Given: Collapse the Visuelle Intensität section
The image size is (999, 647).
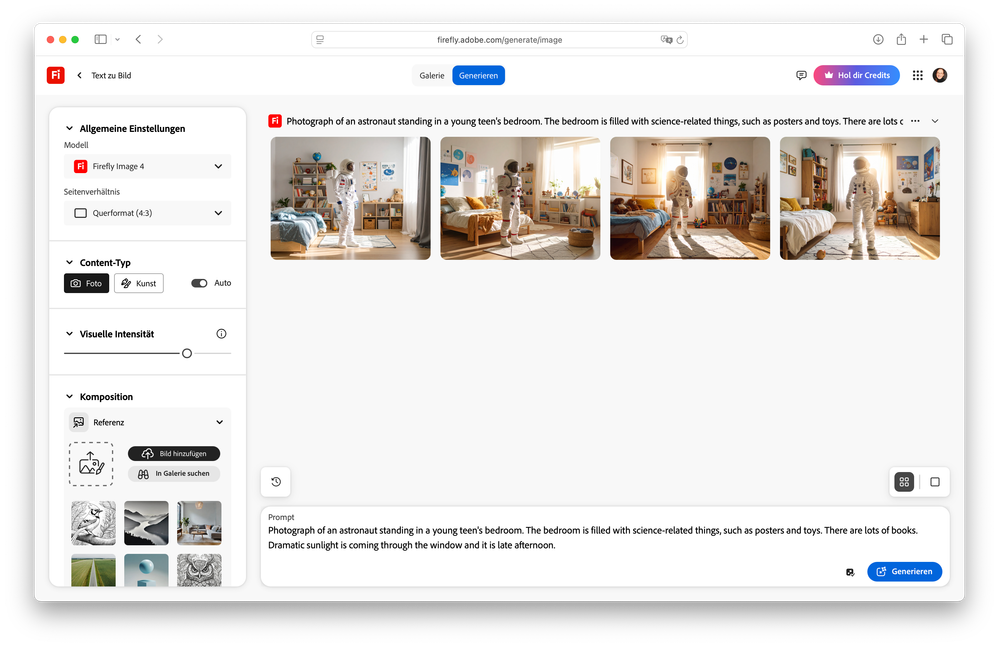Looking at the screenshot, I should [69, 334].
